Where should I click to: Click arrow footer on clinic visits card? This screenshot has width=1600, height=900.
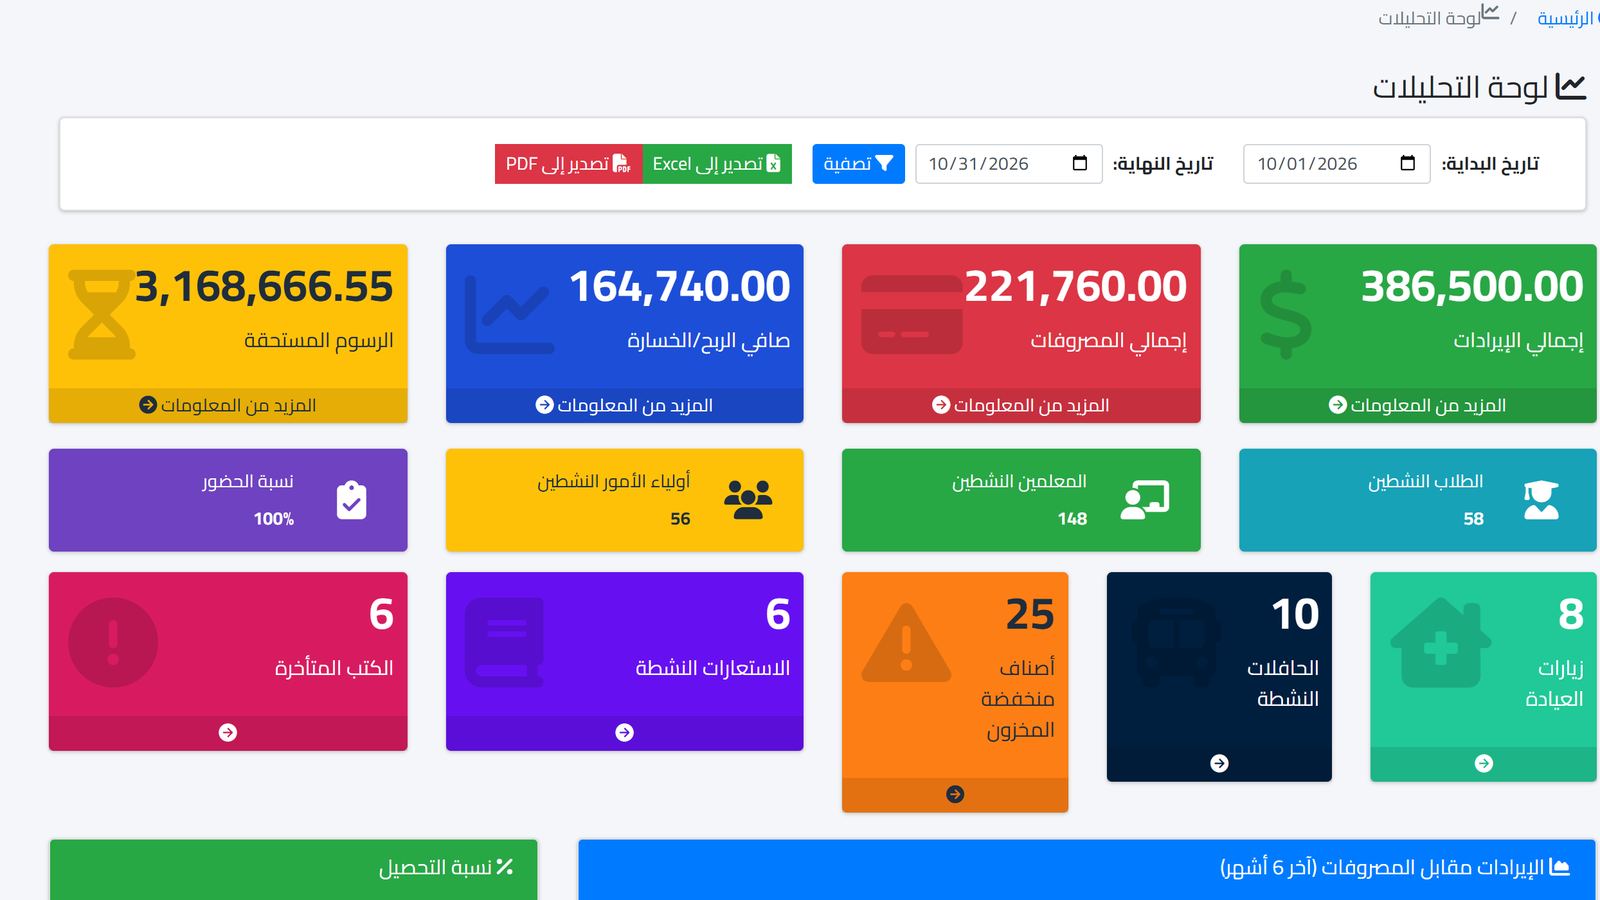1484,764
